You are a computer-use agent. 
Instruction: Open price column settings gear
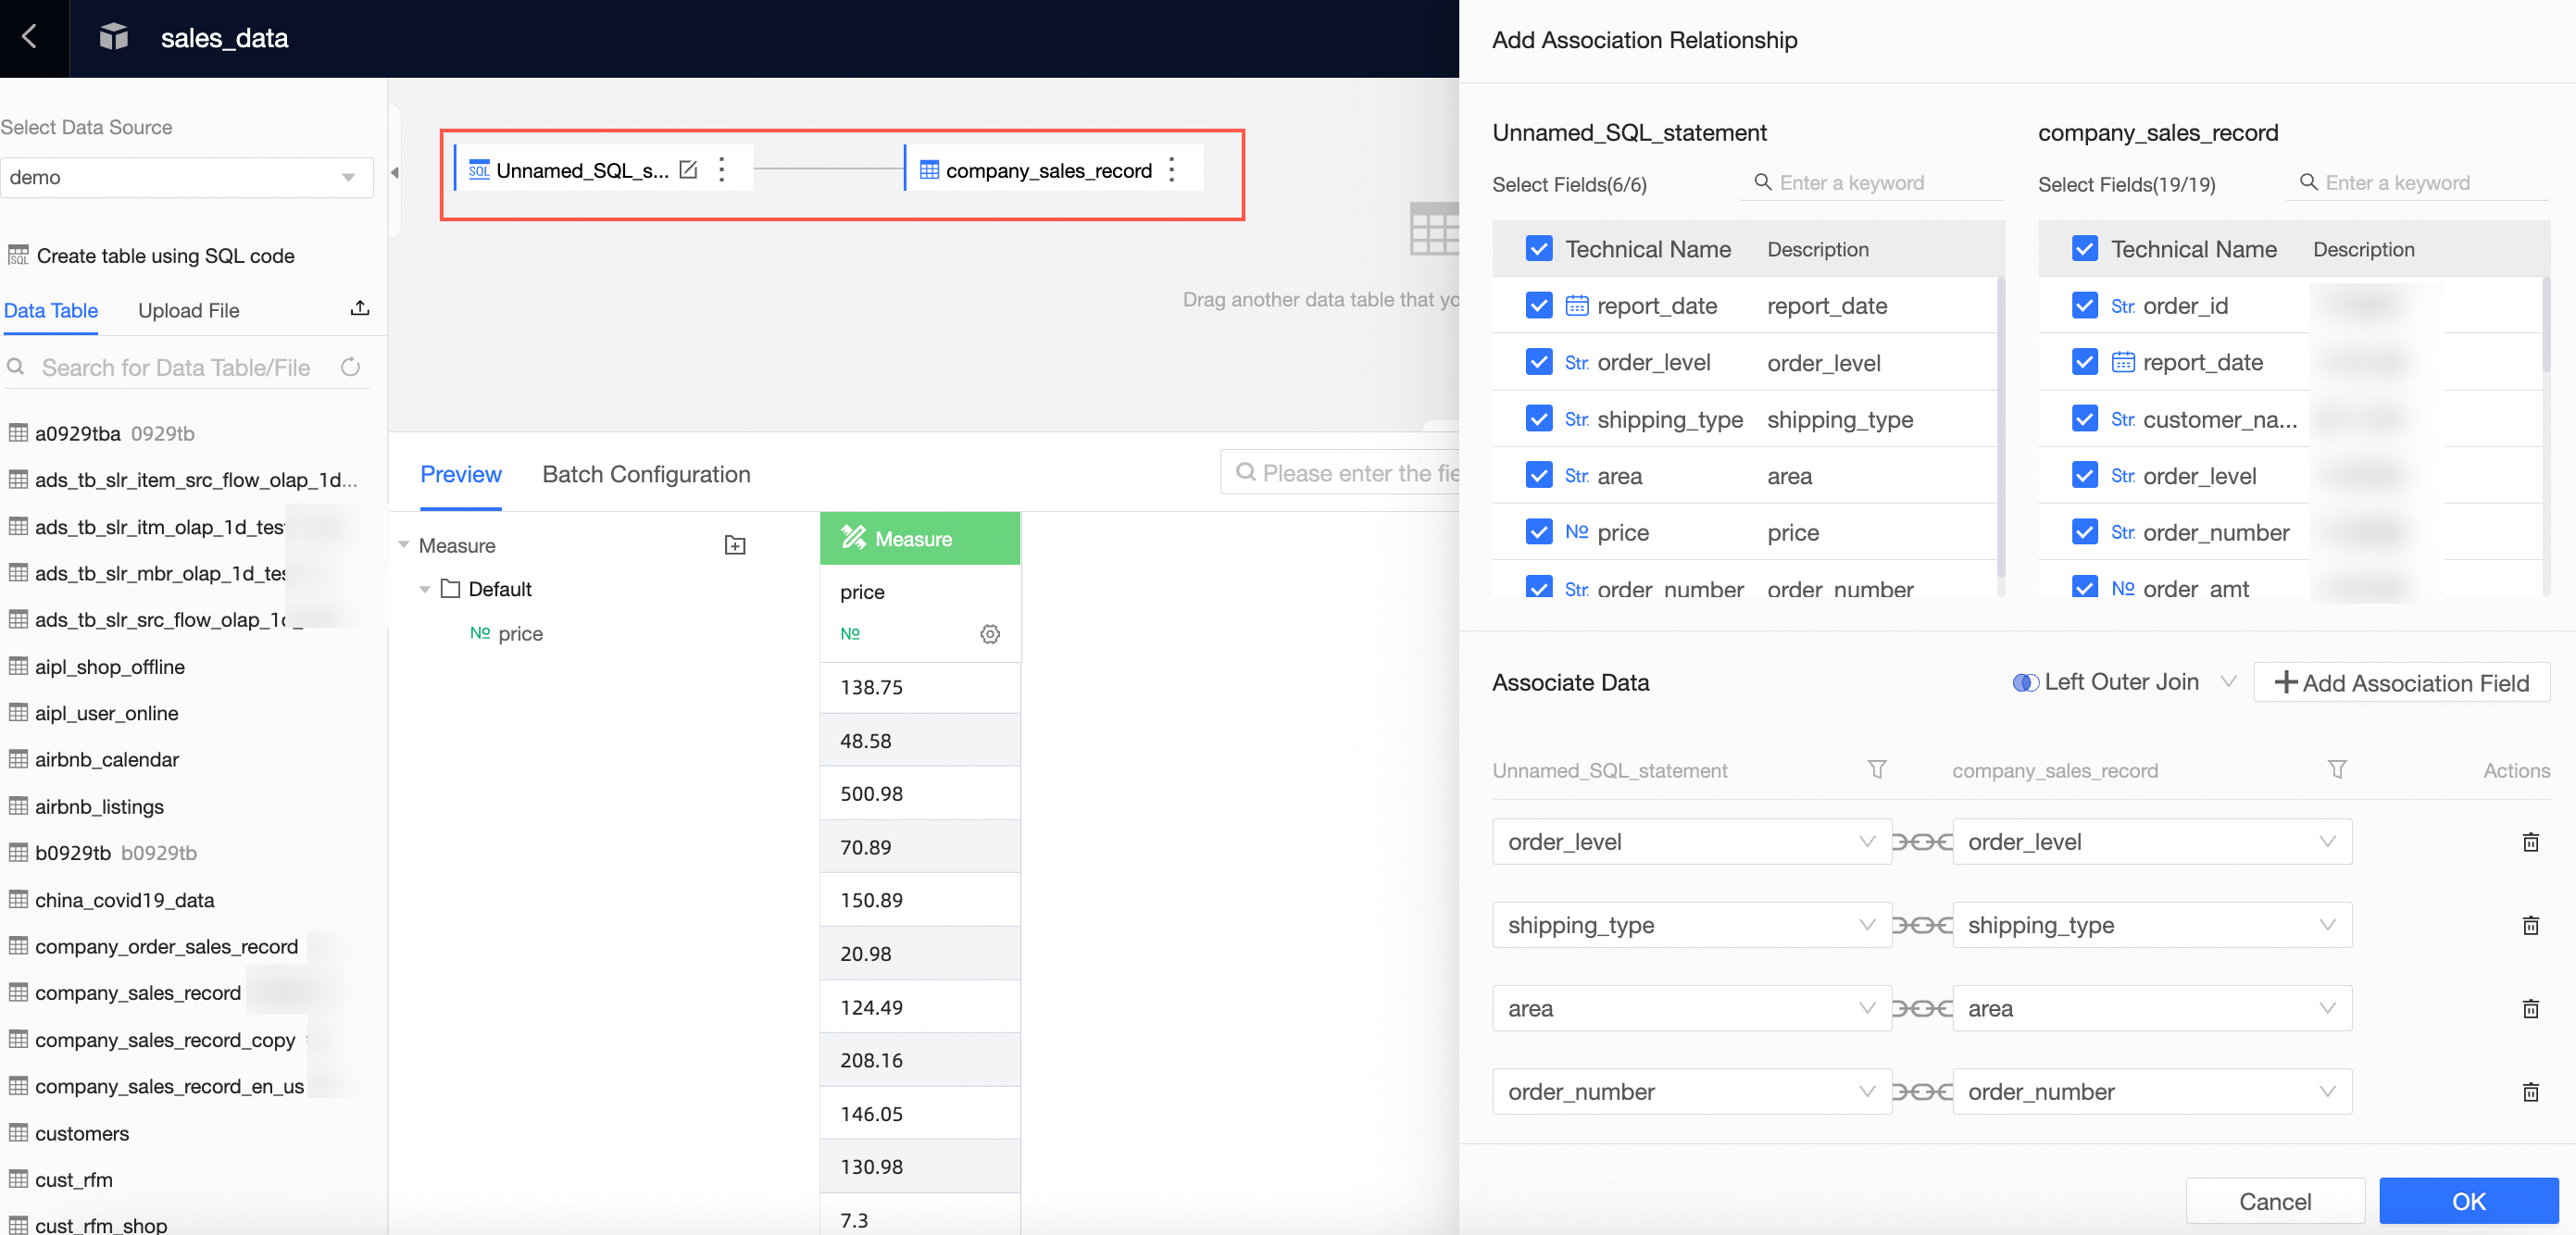click(990, 634)
